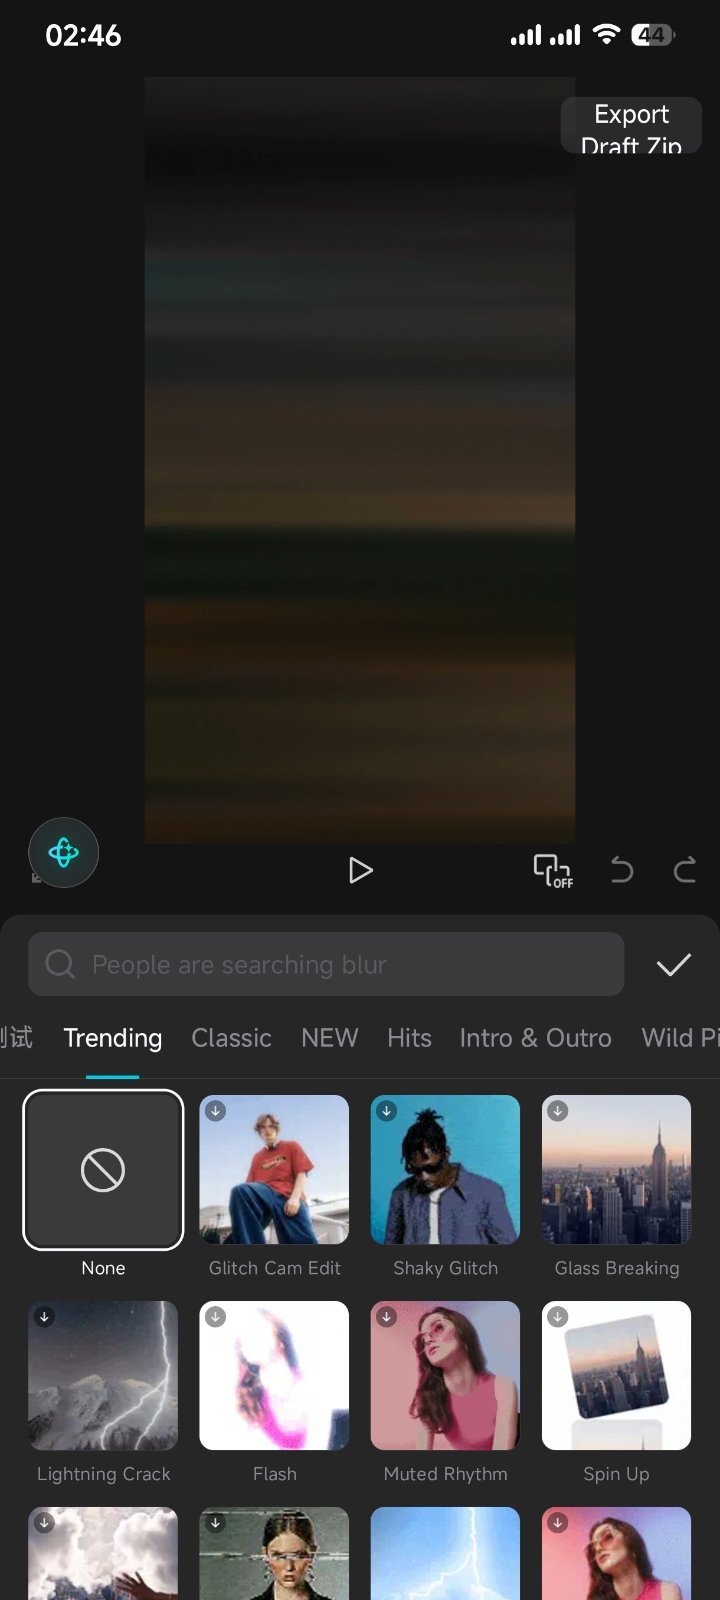Tap the Glass Breaking label
Screen dimensions: 720x1600
[x=616, y=1268]
